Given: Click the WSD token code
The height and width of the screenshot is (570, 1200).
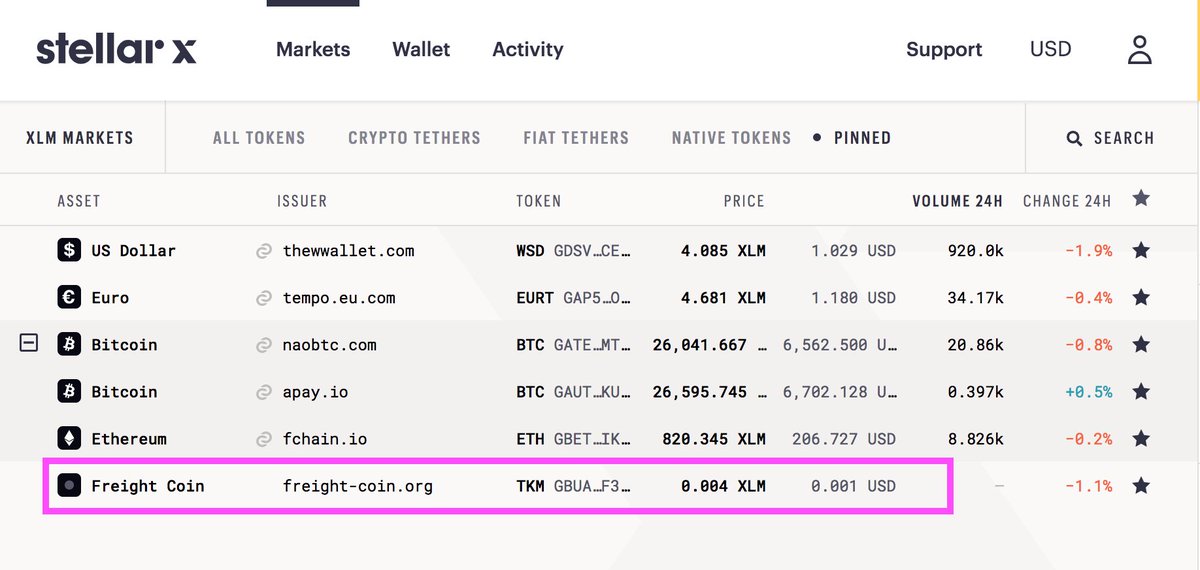Looking at the screenshot, I should (530, 251).
